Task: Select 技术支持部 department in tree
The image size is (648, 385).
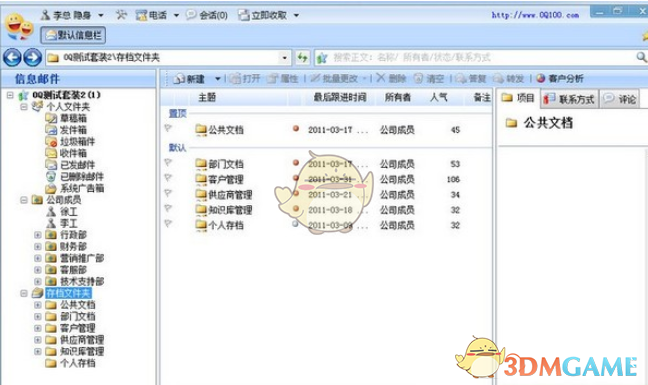Action: [x=75, y=282]
